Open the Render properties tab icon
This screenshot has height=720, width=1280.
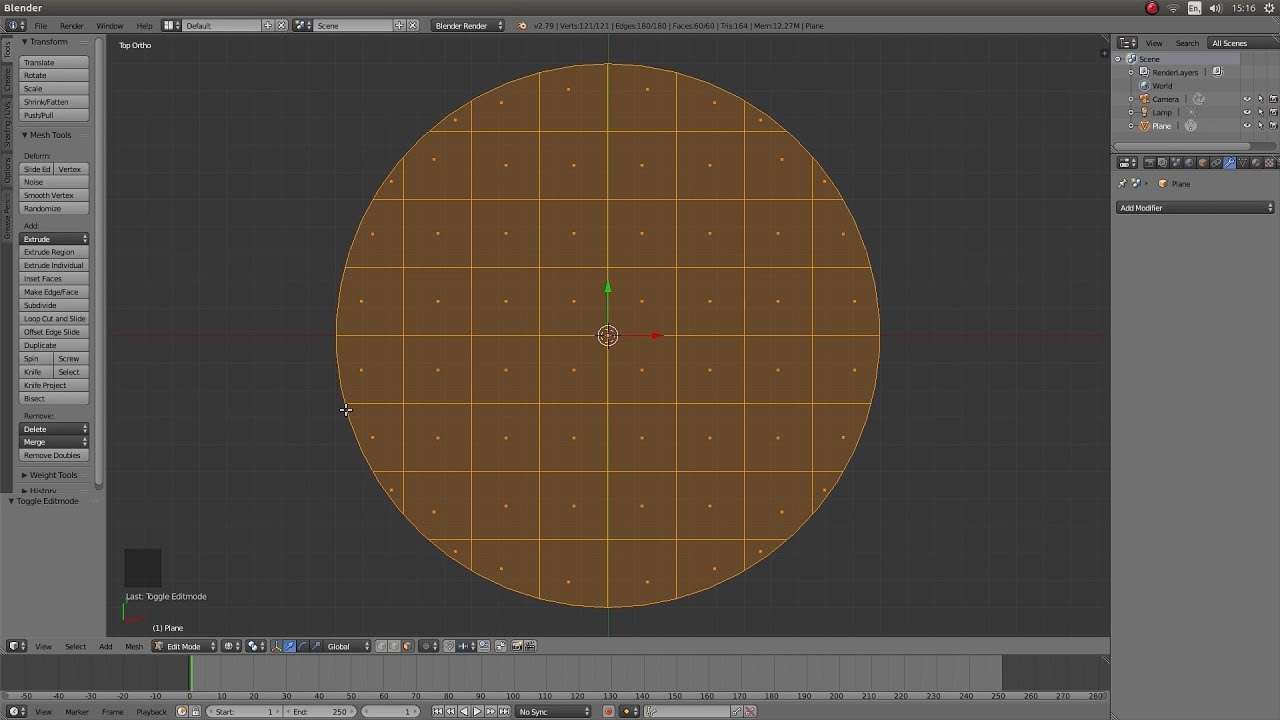point(1150,162)
